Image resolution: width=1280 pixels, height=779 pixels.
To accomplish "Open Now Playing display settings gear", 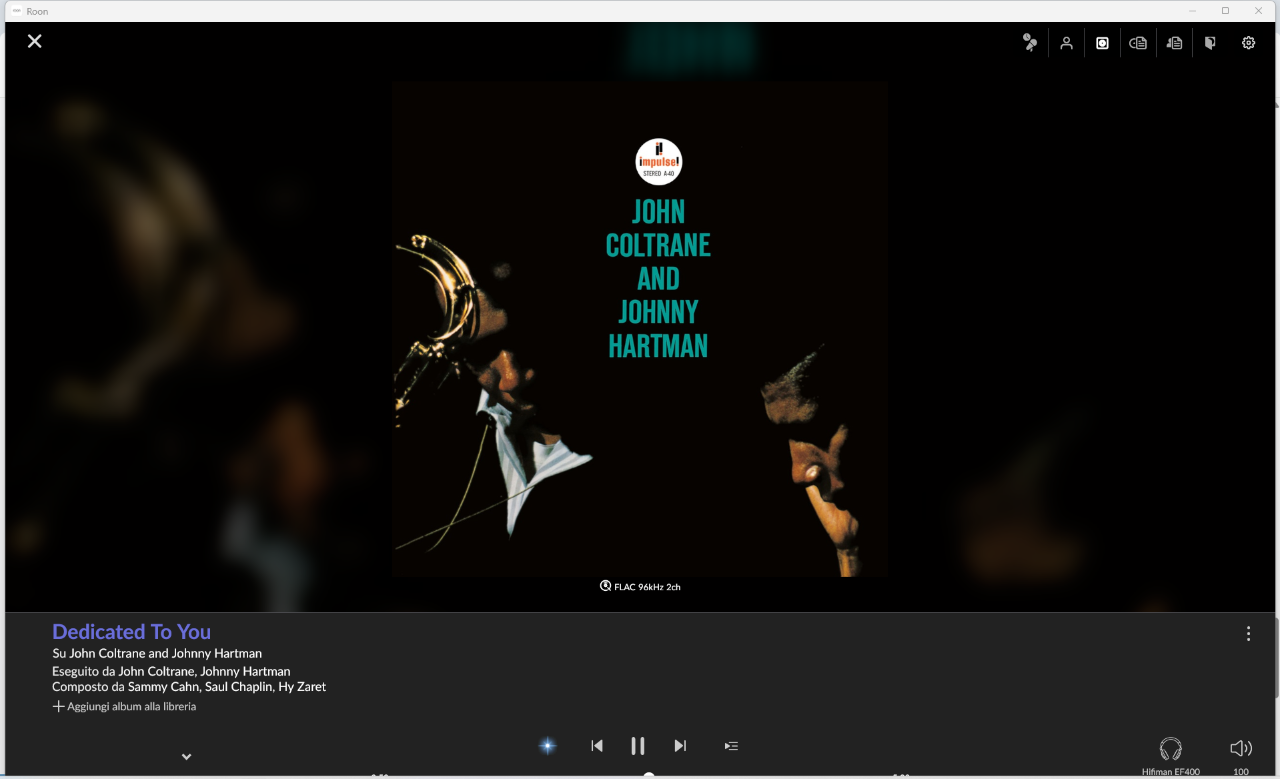I will pyautogui.click(x=1248, y=43).
